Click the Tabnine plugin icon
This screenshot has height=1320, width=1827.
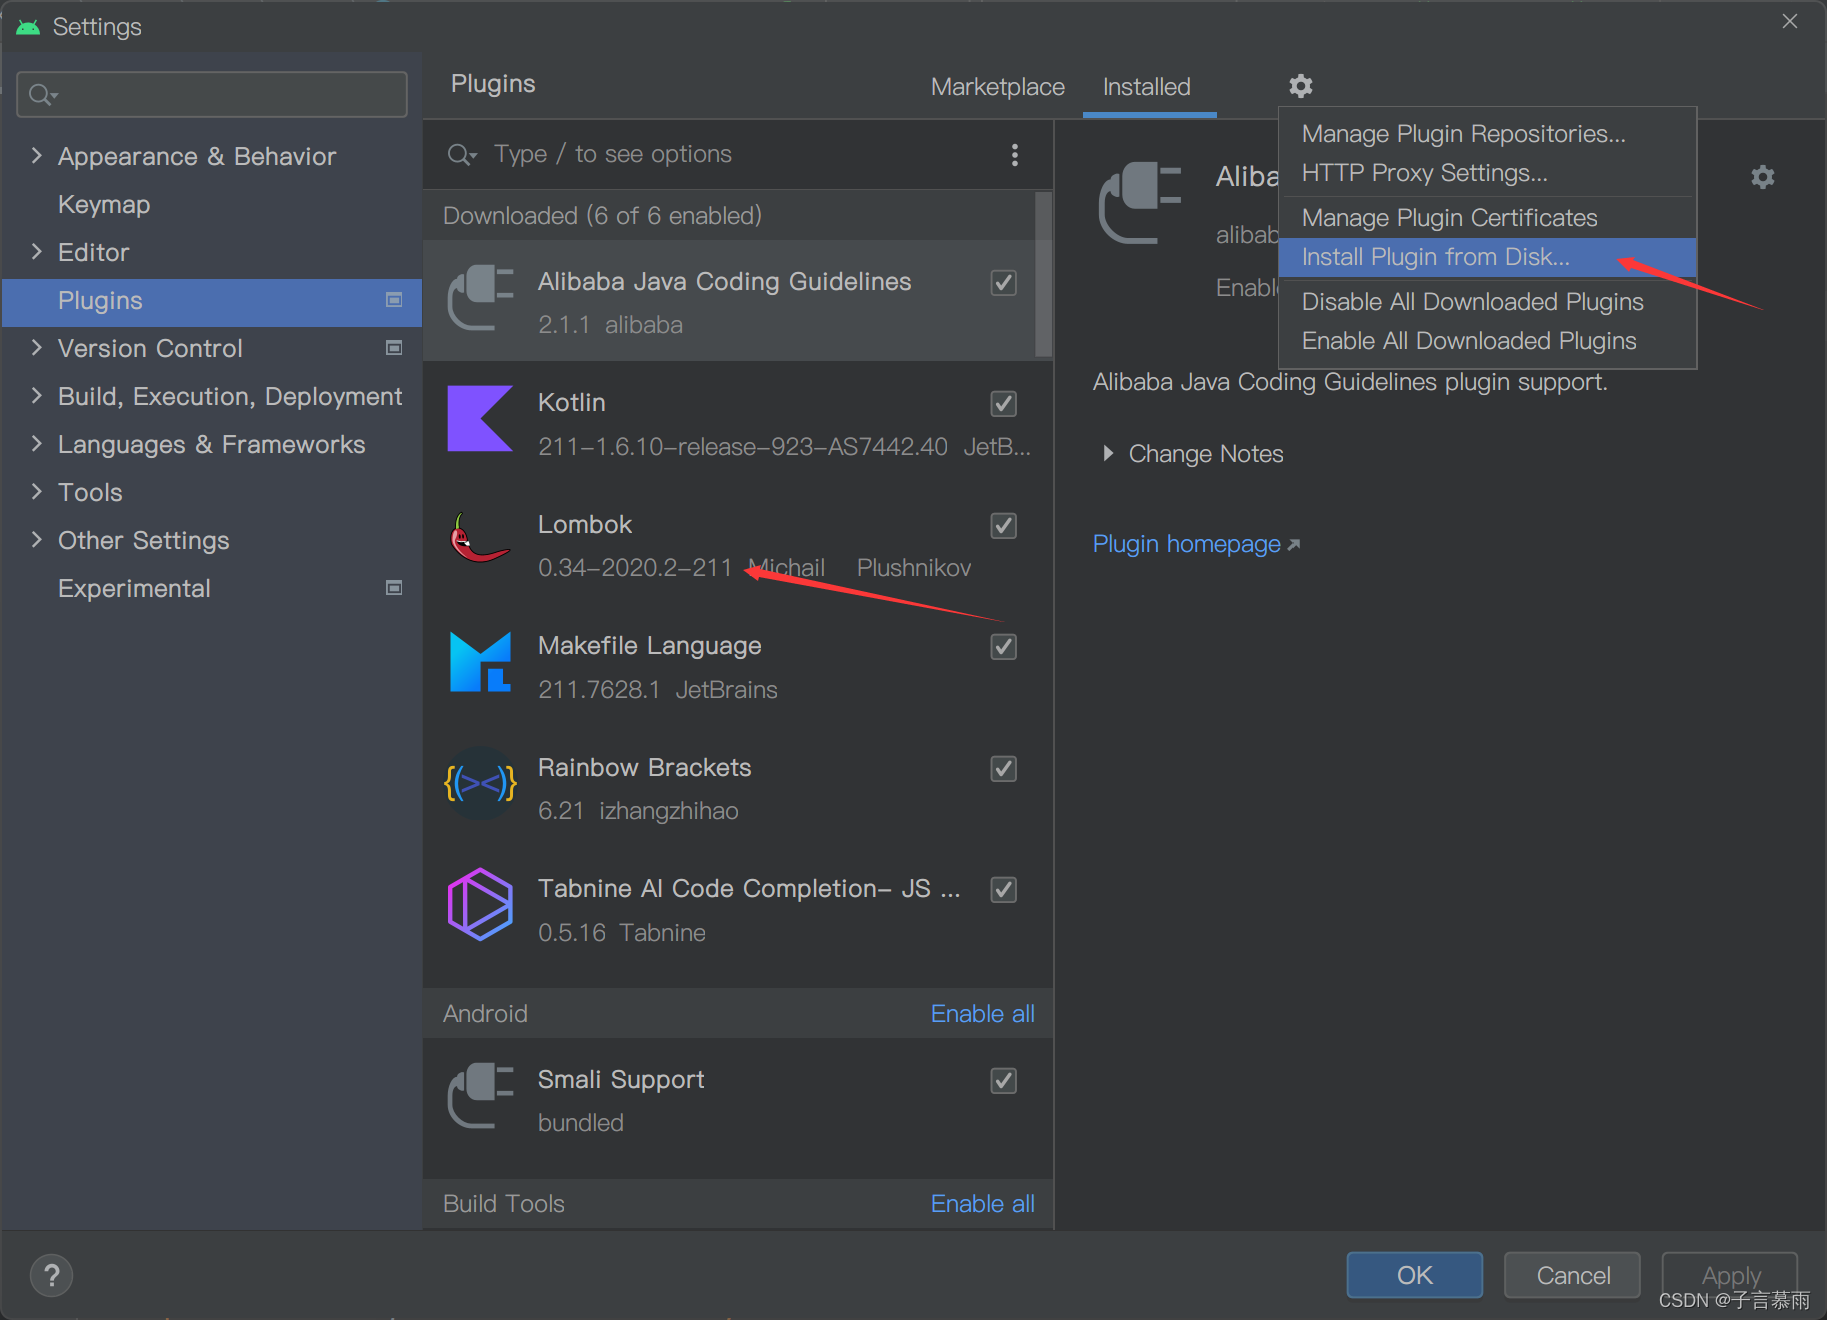(x=480, y=905)
